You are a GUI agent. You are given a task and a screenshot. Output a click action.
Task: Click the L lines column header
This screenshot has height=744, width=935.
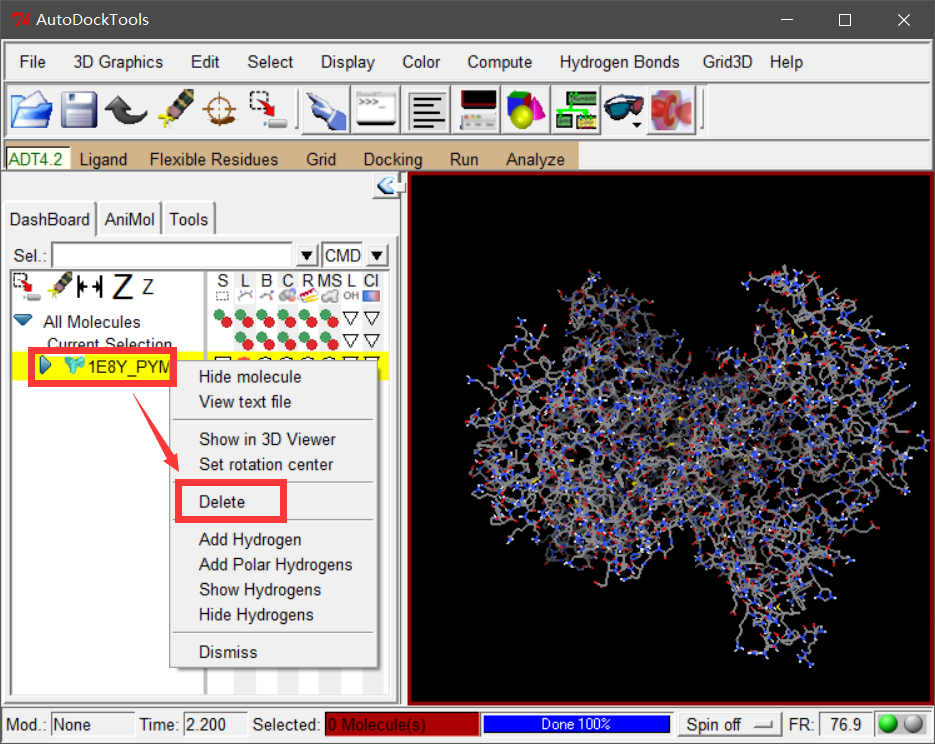coord(244,286)
